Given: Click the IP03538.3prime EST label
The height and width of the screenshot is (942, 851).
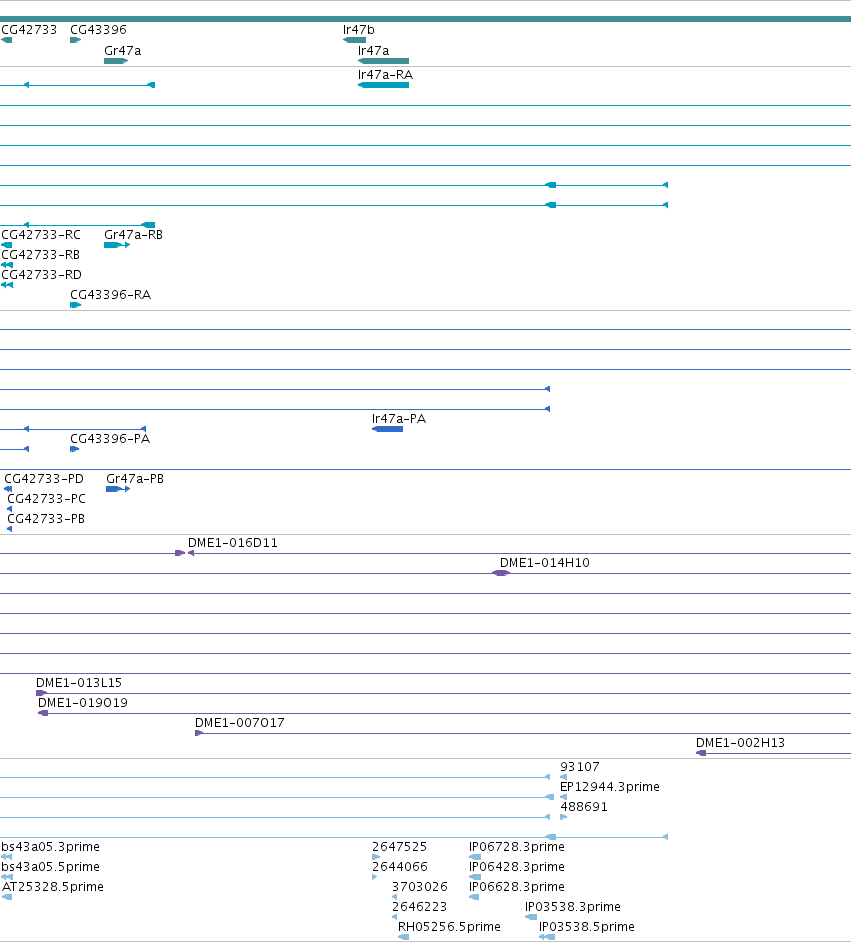Looking at the screenshot, I should 573,907.
